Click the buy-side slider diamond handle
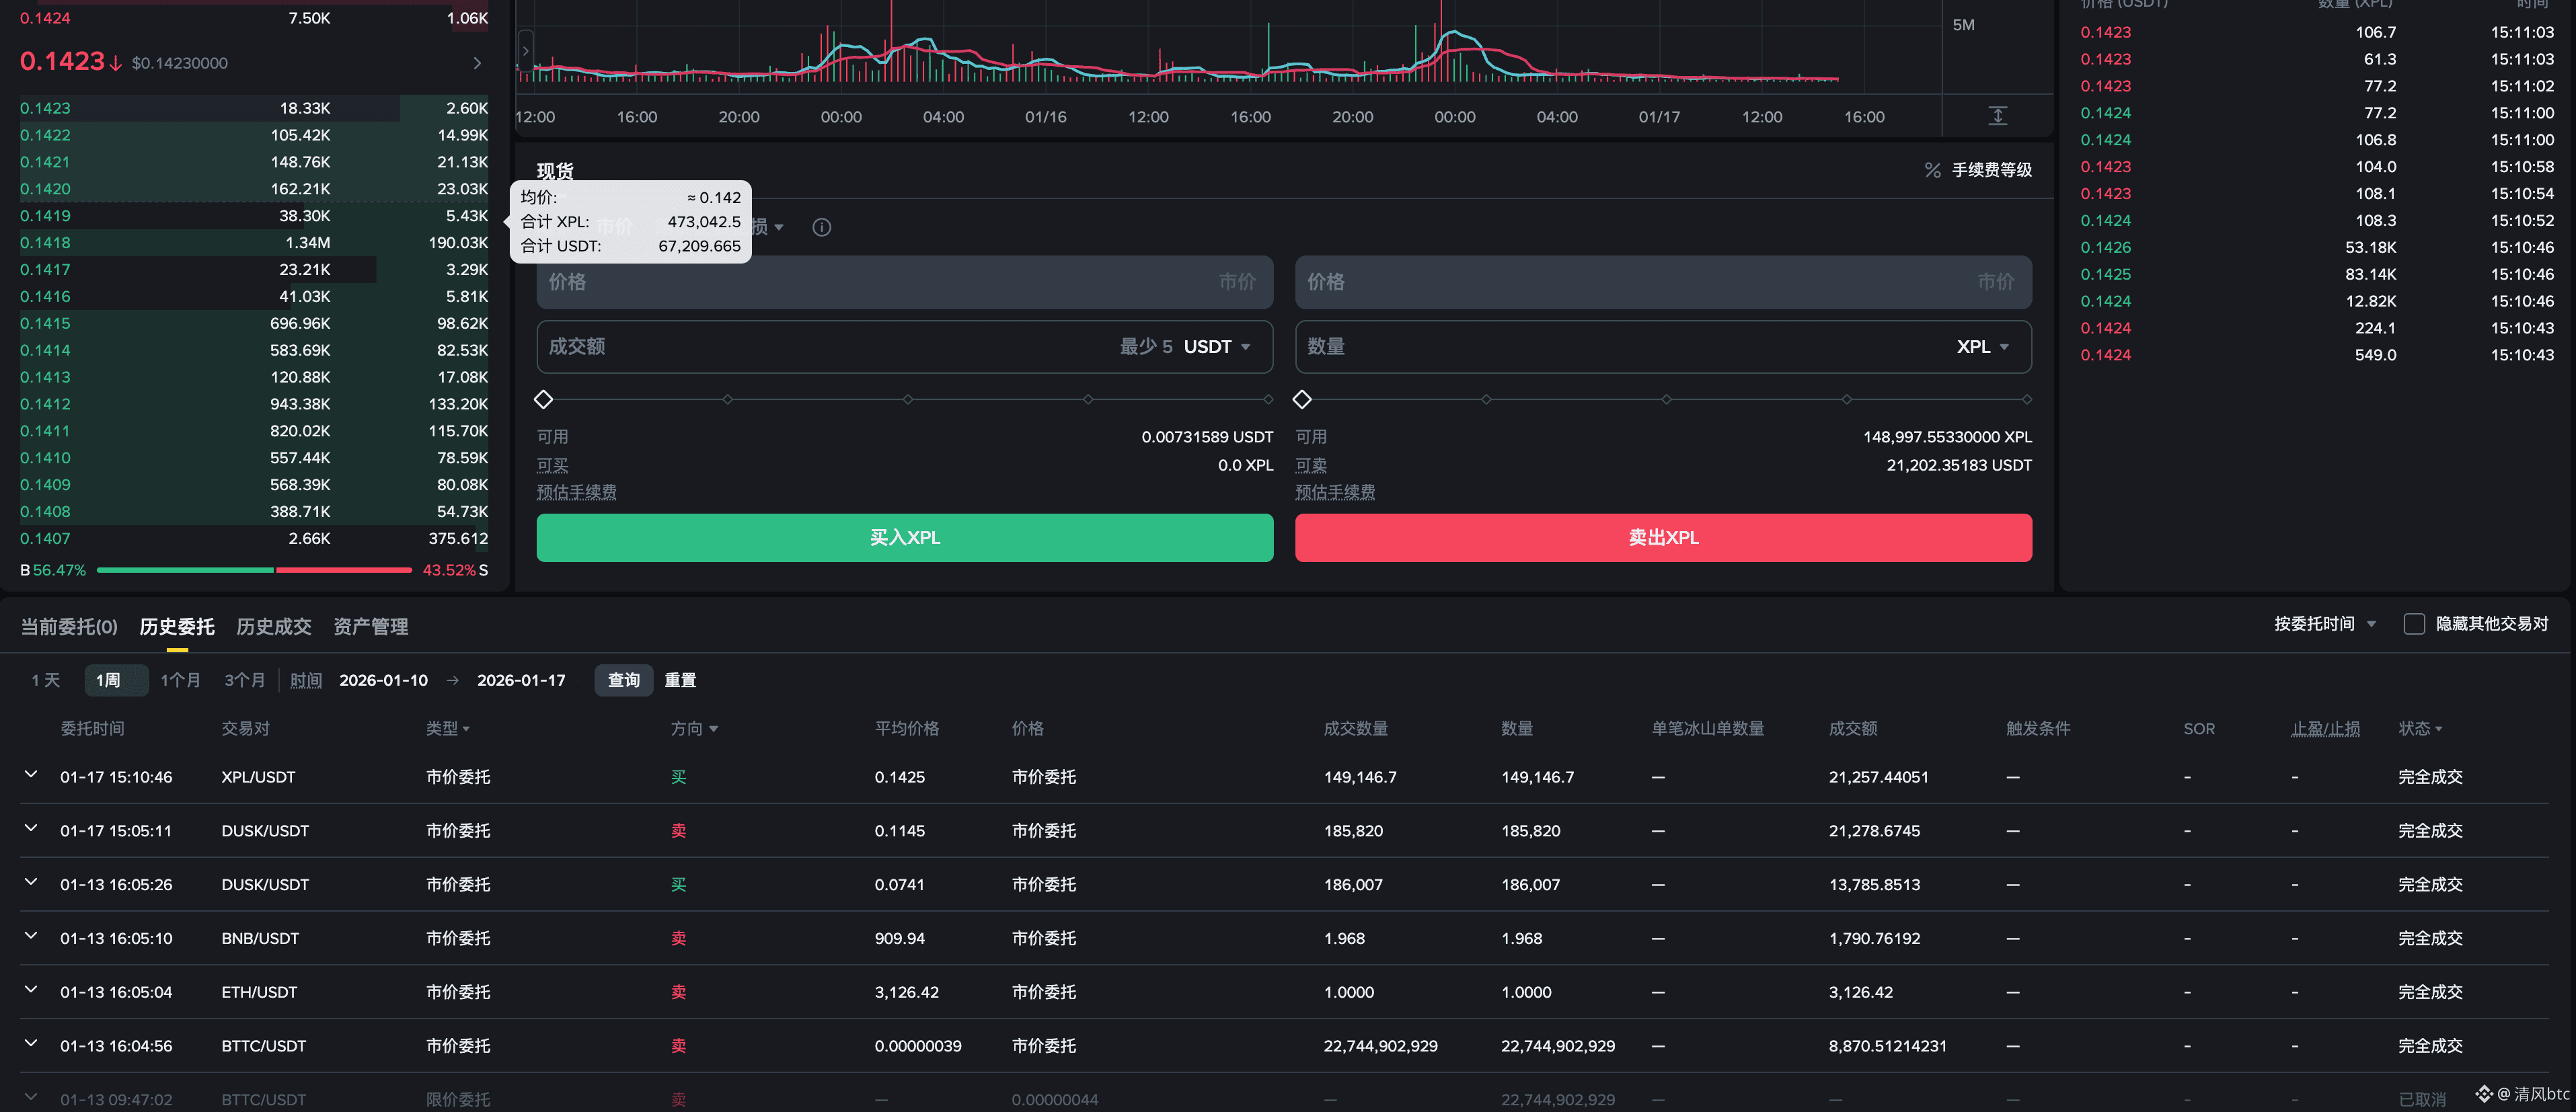Screen dimensions: 2576x1112 [543, 399]
